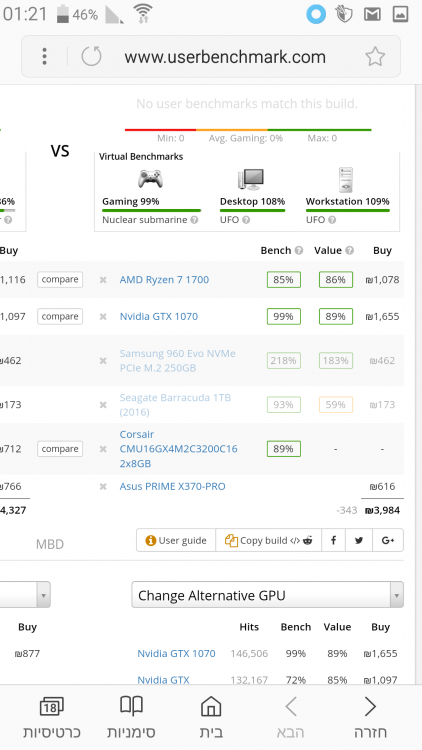Click compare button for Corsair memory
Viewport: 422px width, 750px height.
[x=60, y=449]
